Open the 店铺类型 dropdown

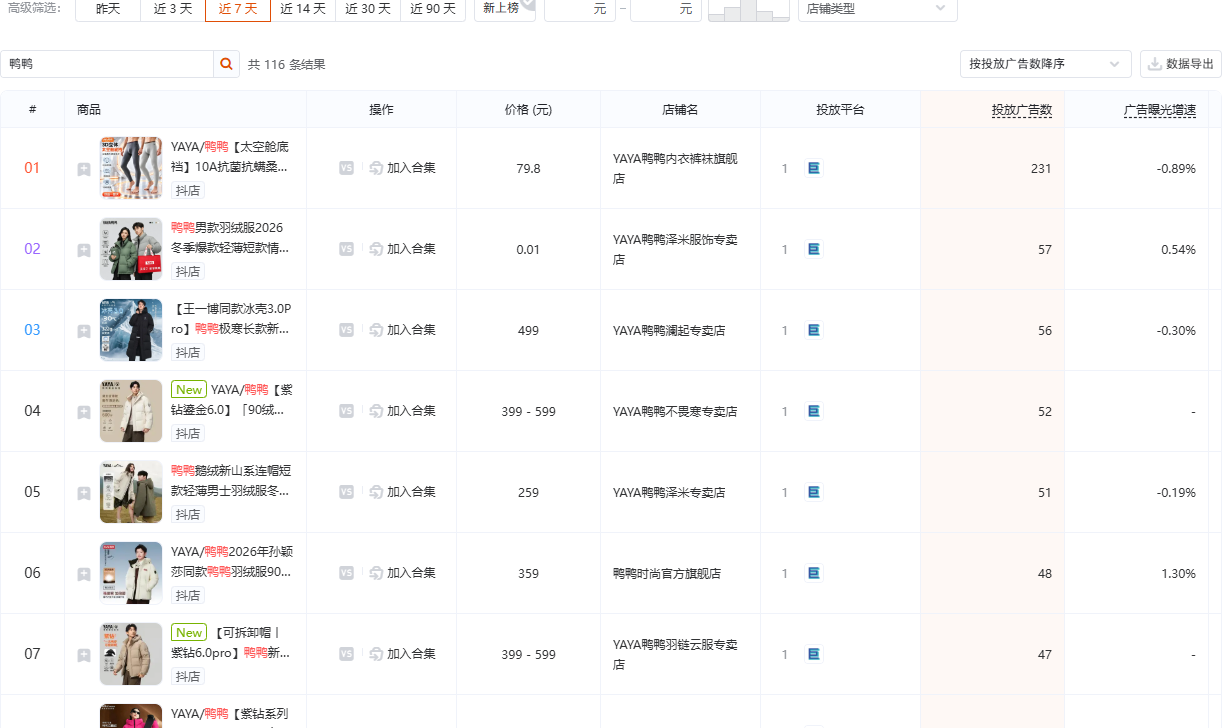(877, 8)
